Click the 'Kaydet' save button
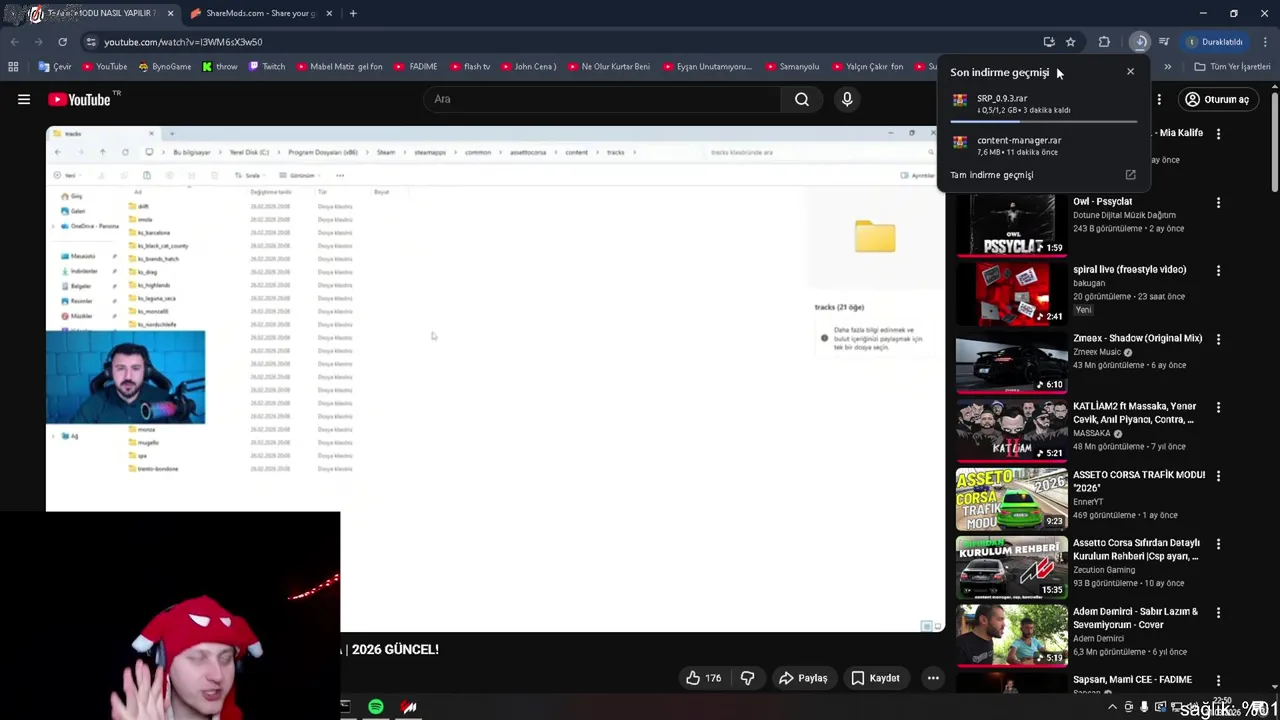1280x720 pixels. [x=875, y=678]
